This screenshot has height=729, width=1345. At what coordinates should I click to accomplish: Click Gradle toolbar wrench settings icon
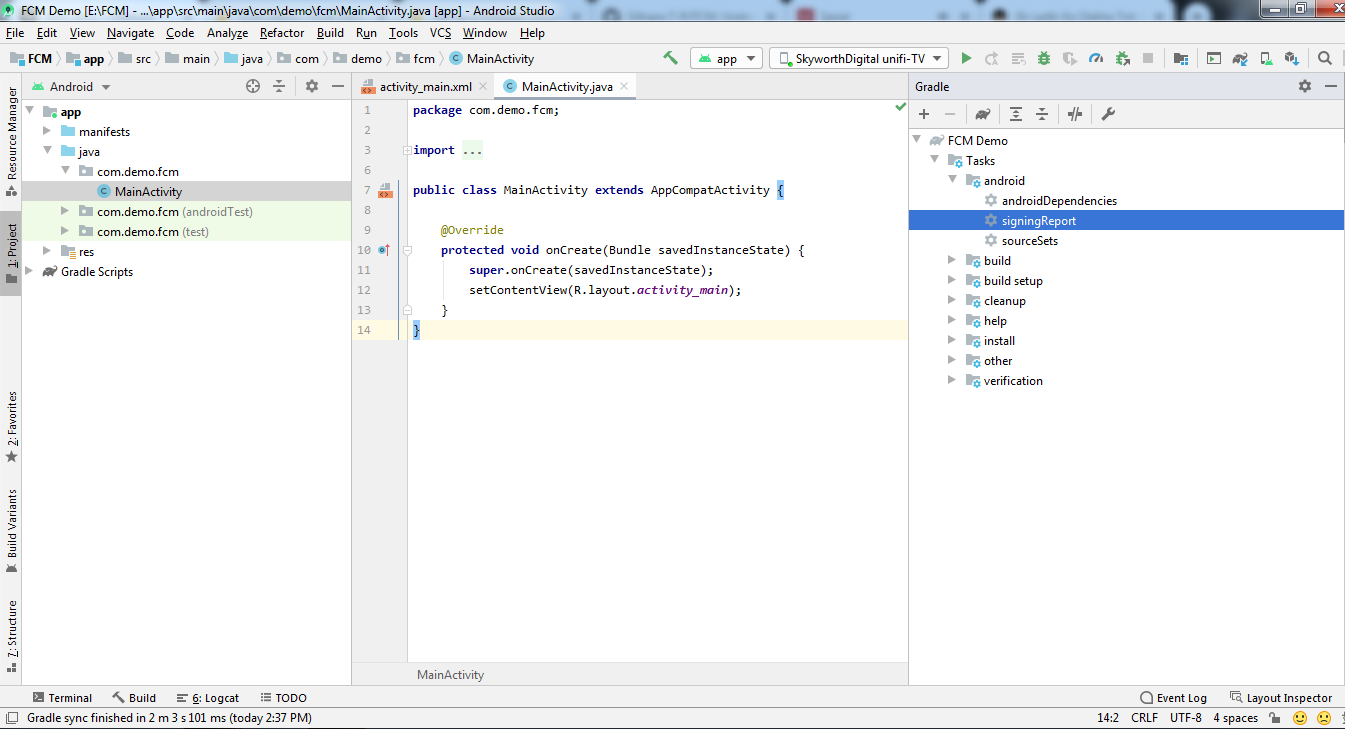(x=1108, y=114)
